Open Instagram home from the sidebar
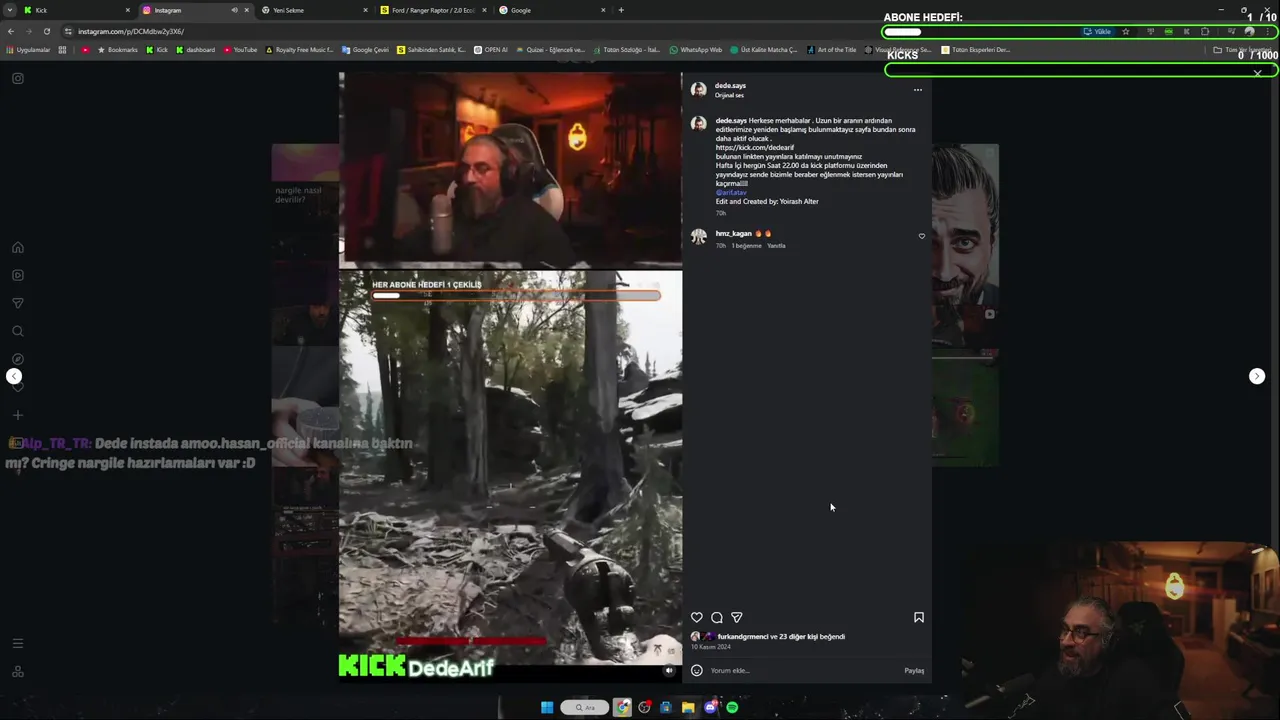Image resolution: width=1280 pixels, height=720 pixels. tap(18, 247)
